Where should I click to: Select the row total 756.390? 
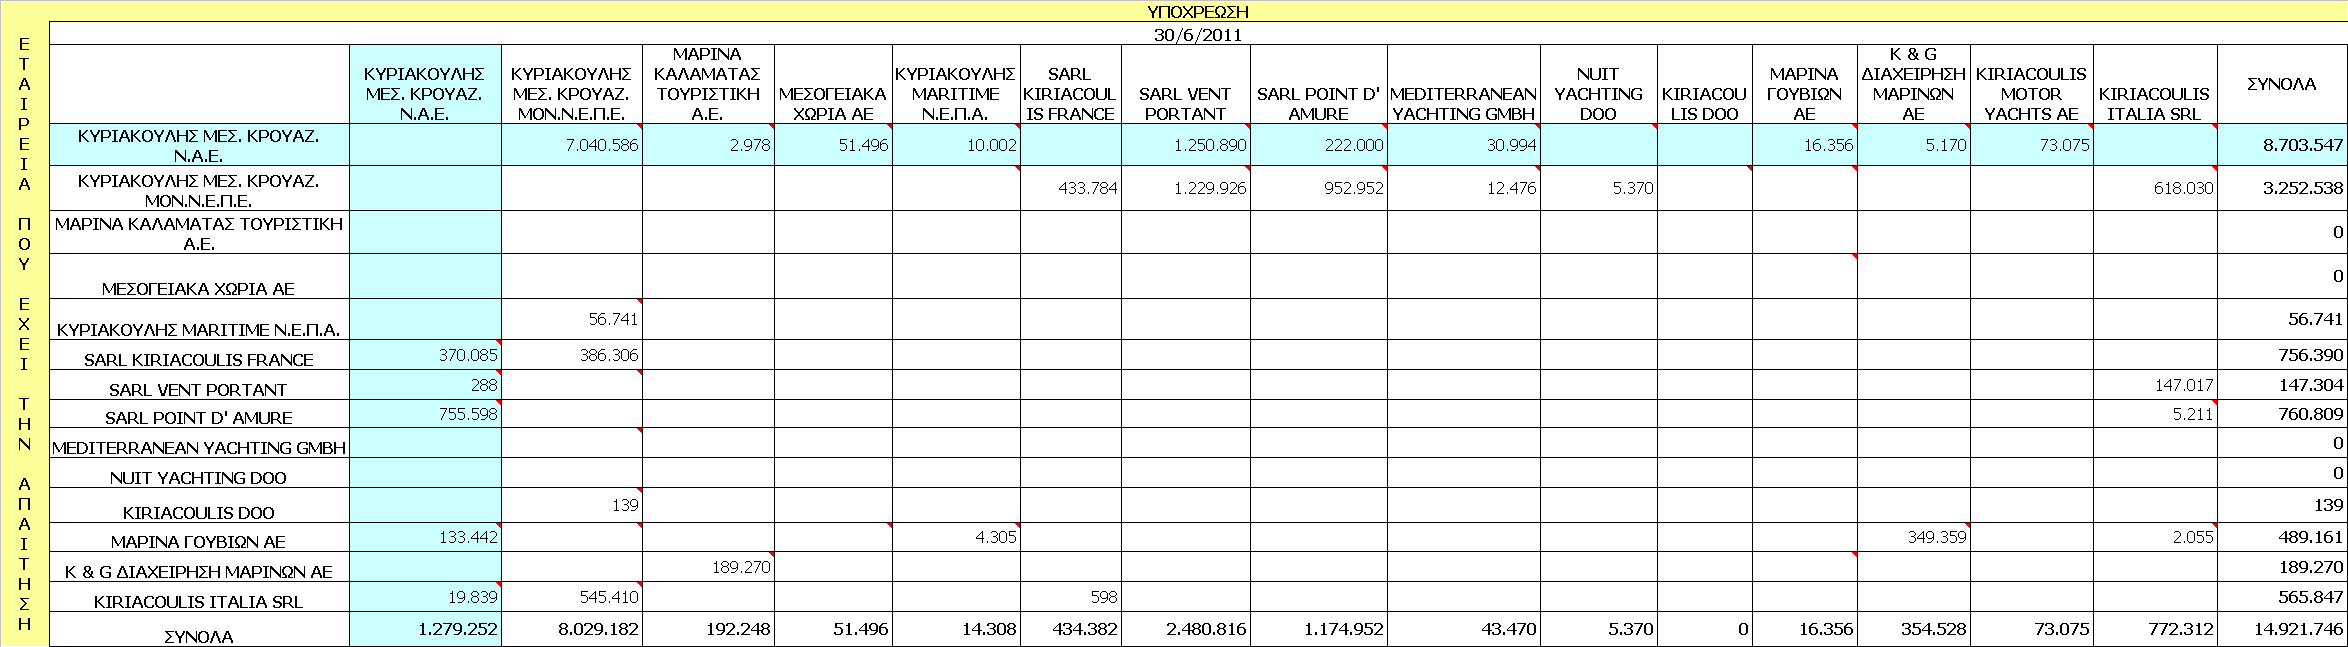pos(2282,355)
